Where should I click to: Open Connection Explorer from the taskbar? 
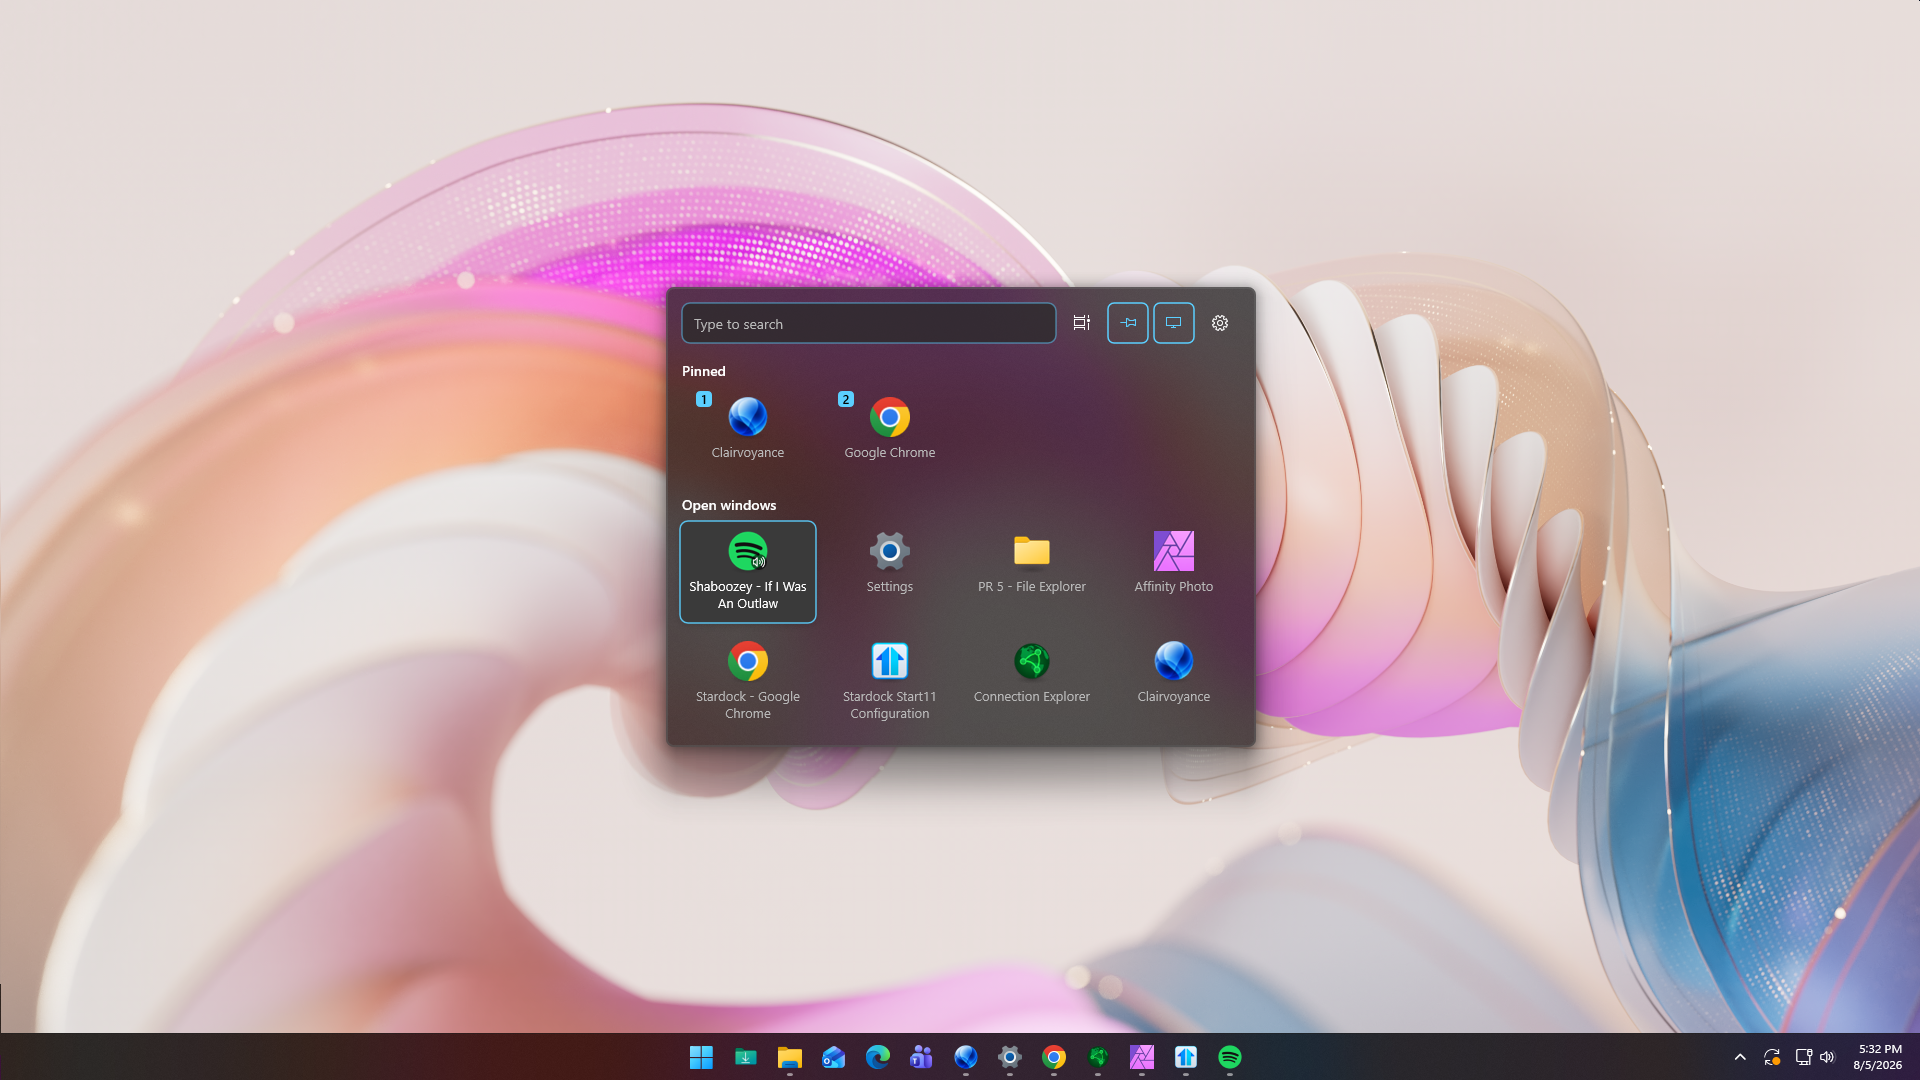(x=1098, y=1057)
